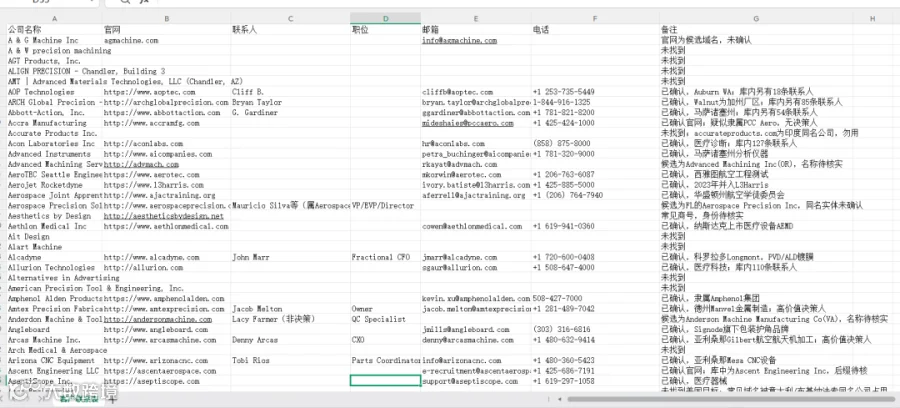Screen dimensions: 900x408
Task: Select the Fractional CFO position cell
Action: click(386, 257)
